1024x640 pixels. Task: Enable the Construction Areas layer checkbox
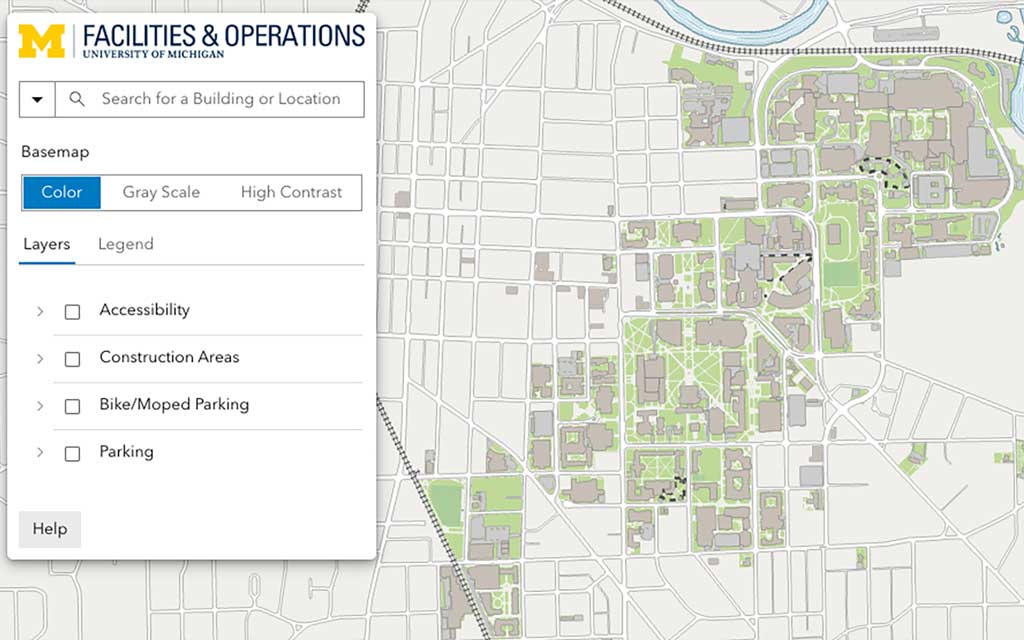[72, 359]
